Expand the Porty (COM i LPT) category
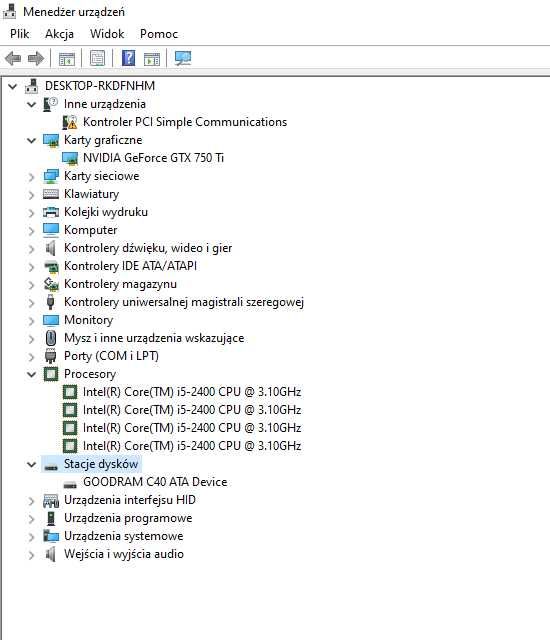Image resolution: width=550 pixels, height=640 pixels. (31, 357)
